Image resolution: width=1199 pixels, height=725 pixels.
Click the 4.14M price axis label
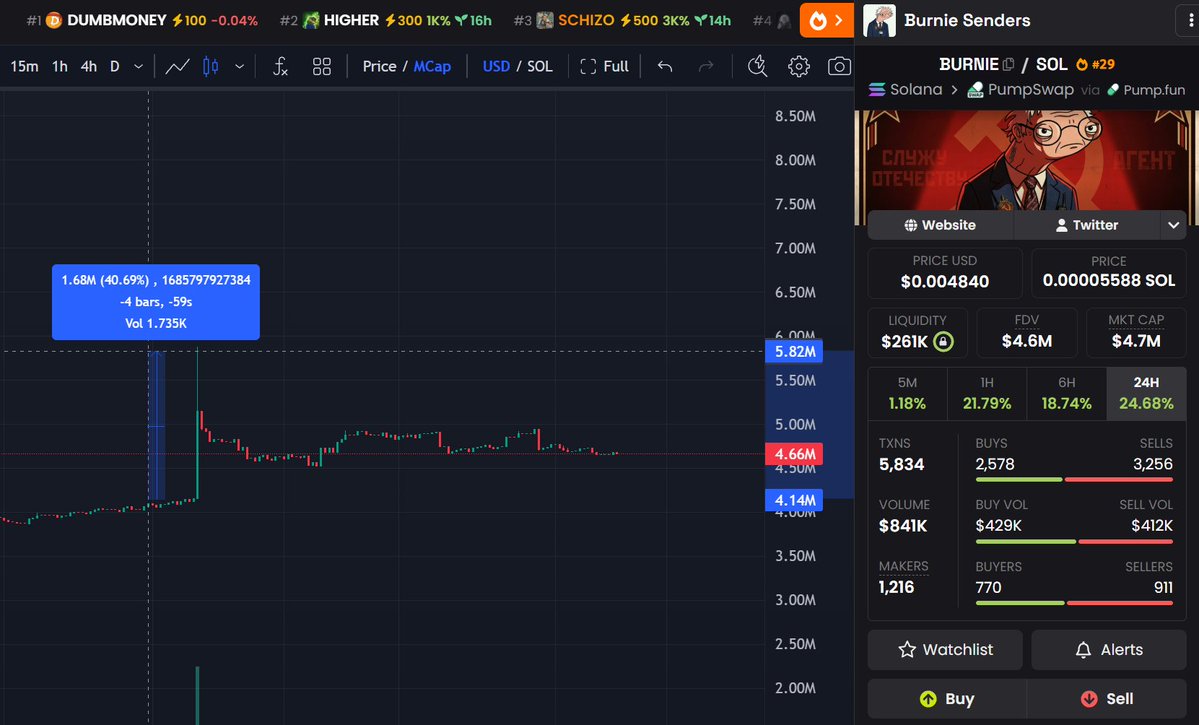point(794,500)
